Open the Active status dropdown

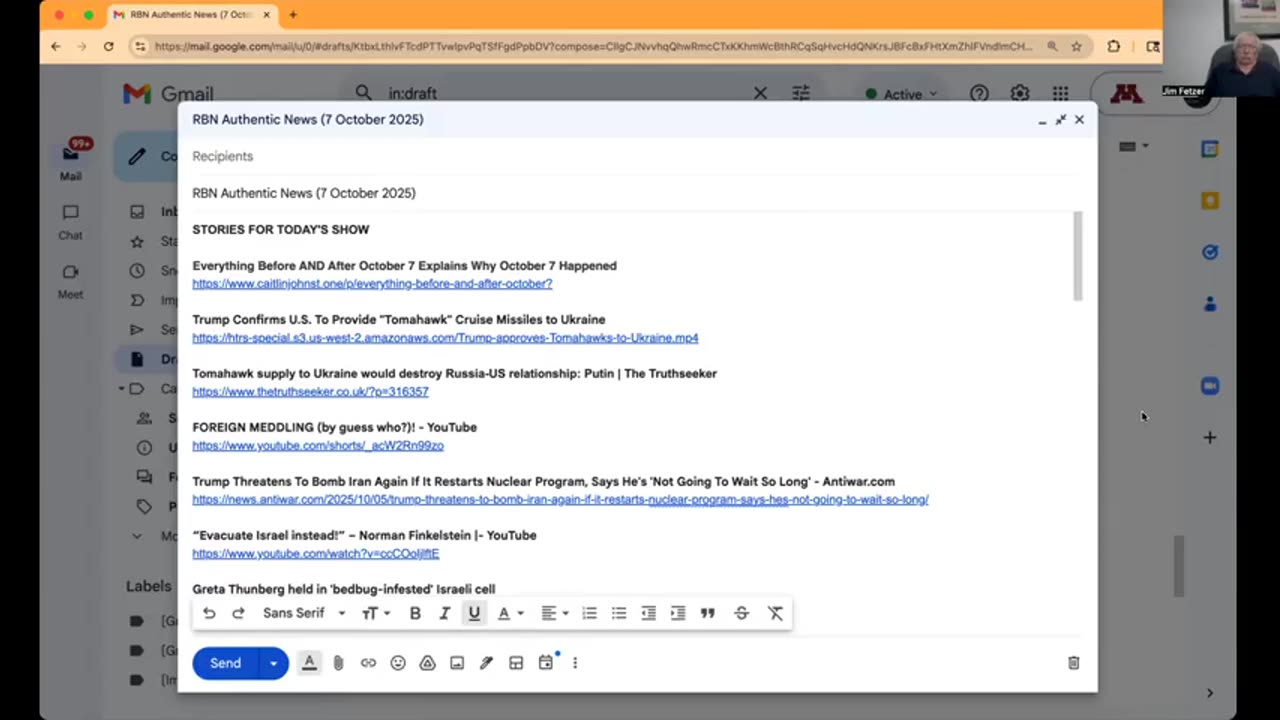click(902, 94)
